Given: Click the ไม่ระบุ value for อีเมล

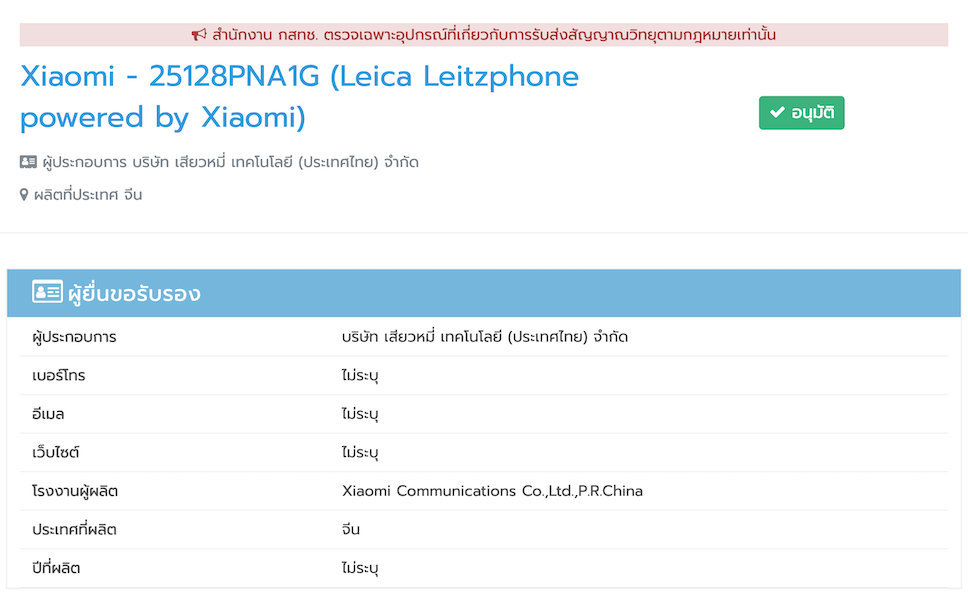Looking at the screenshot, I should point(360,414).
